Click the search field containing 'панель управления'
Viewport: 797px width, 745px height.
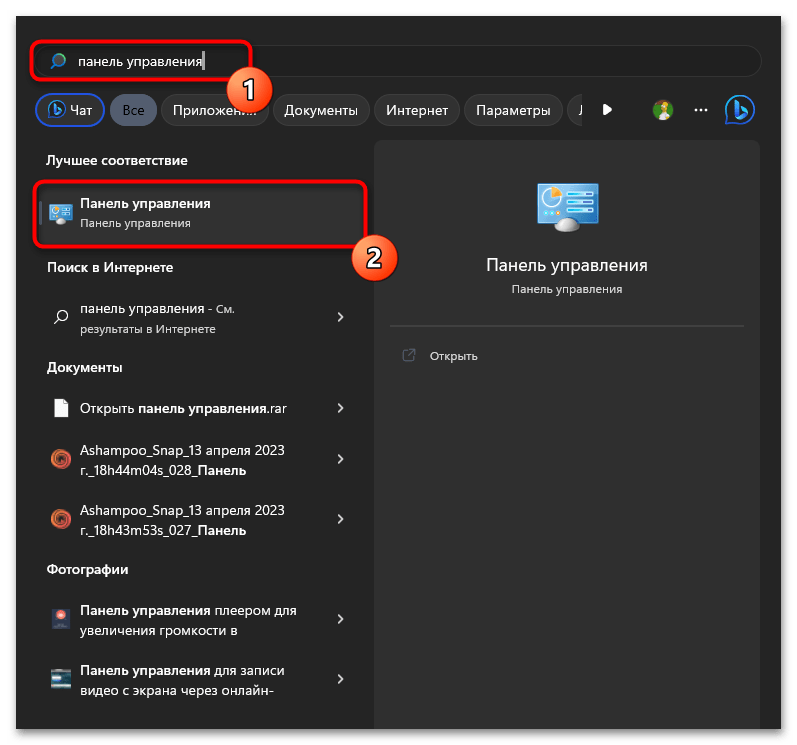(x=398, y=61)
